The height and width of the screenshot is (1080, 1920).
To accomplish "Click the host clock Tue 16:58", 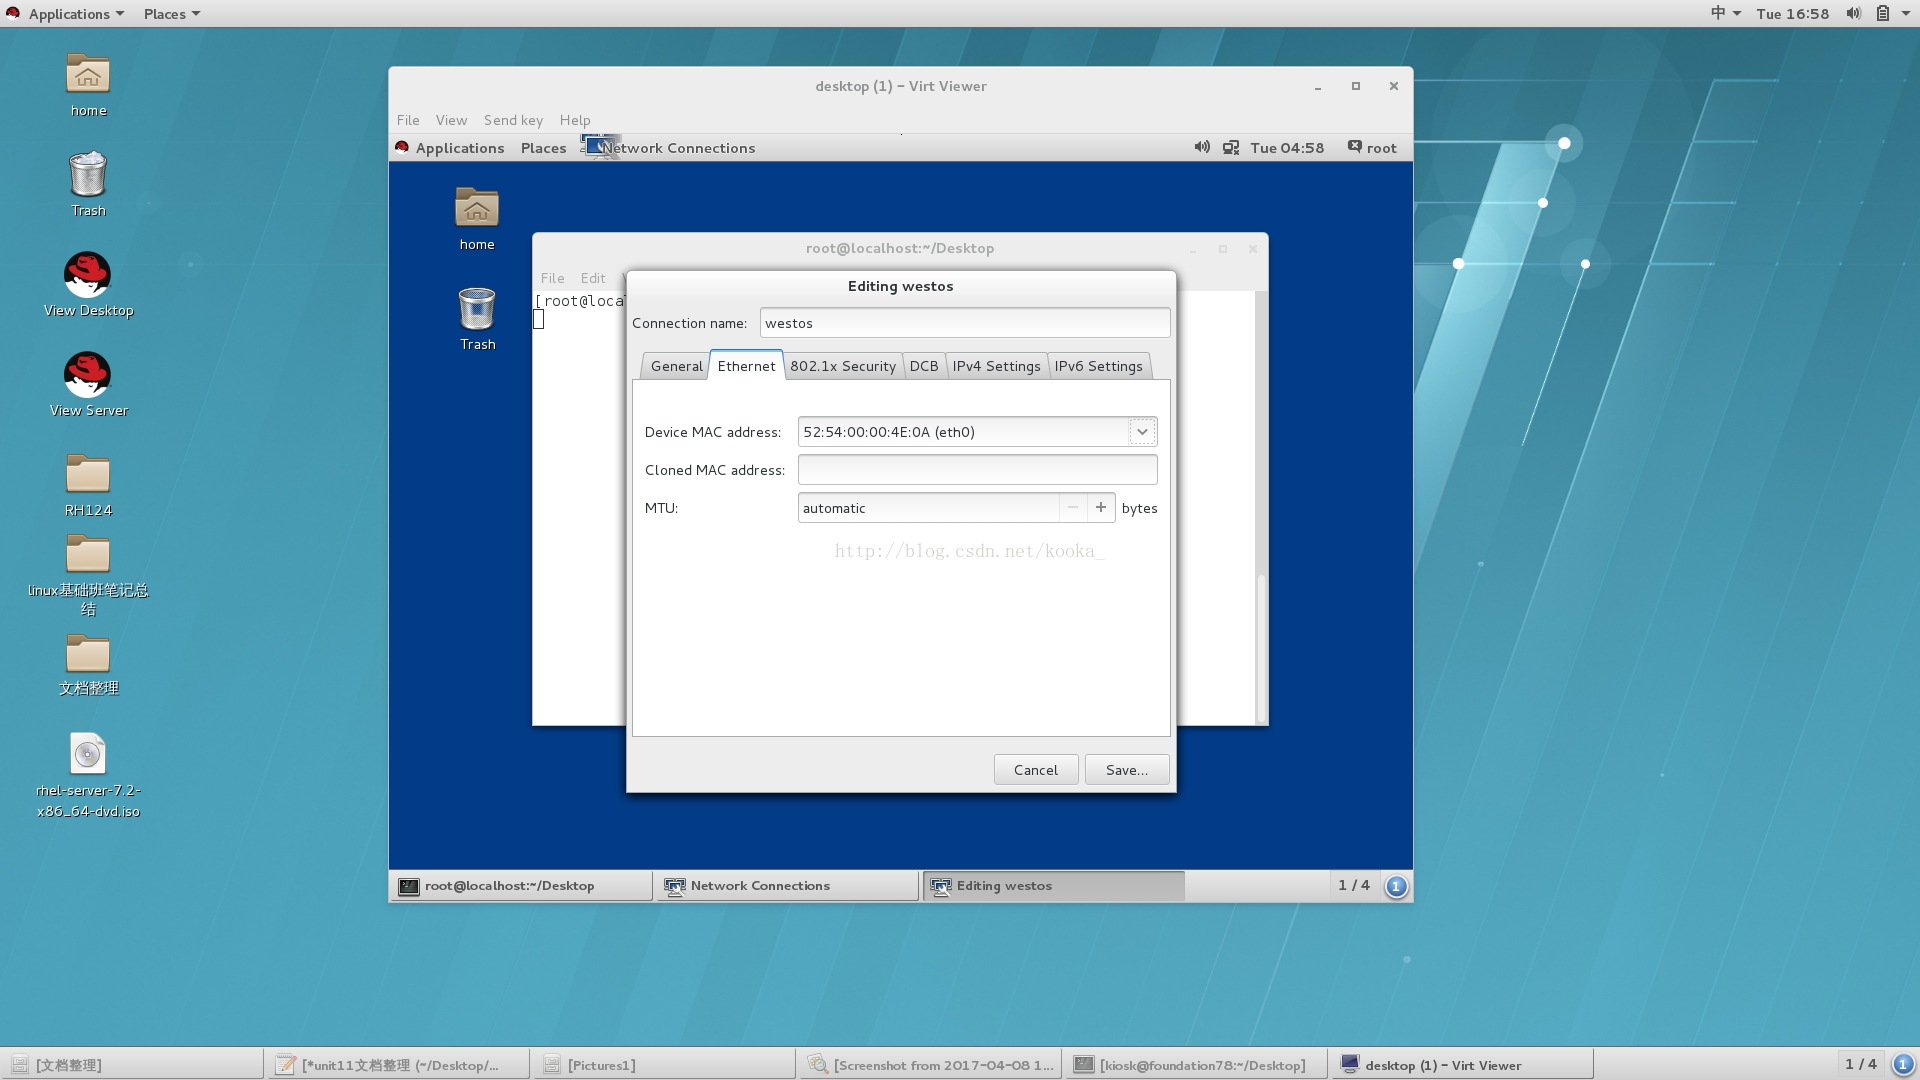I will click(x=1792, y=13).
